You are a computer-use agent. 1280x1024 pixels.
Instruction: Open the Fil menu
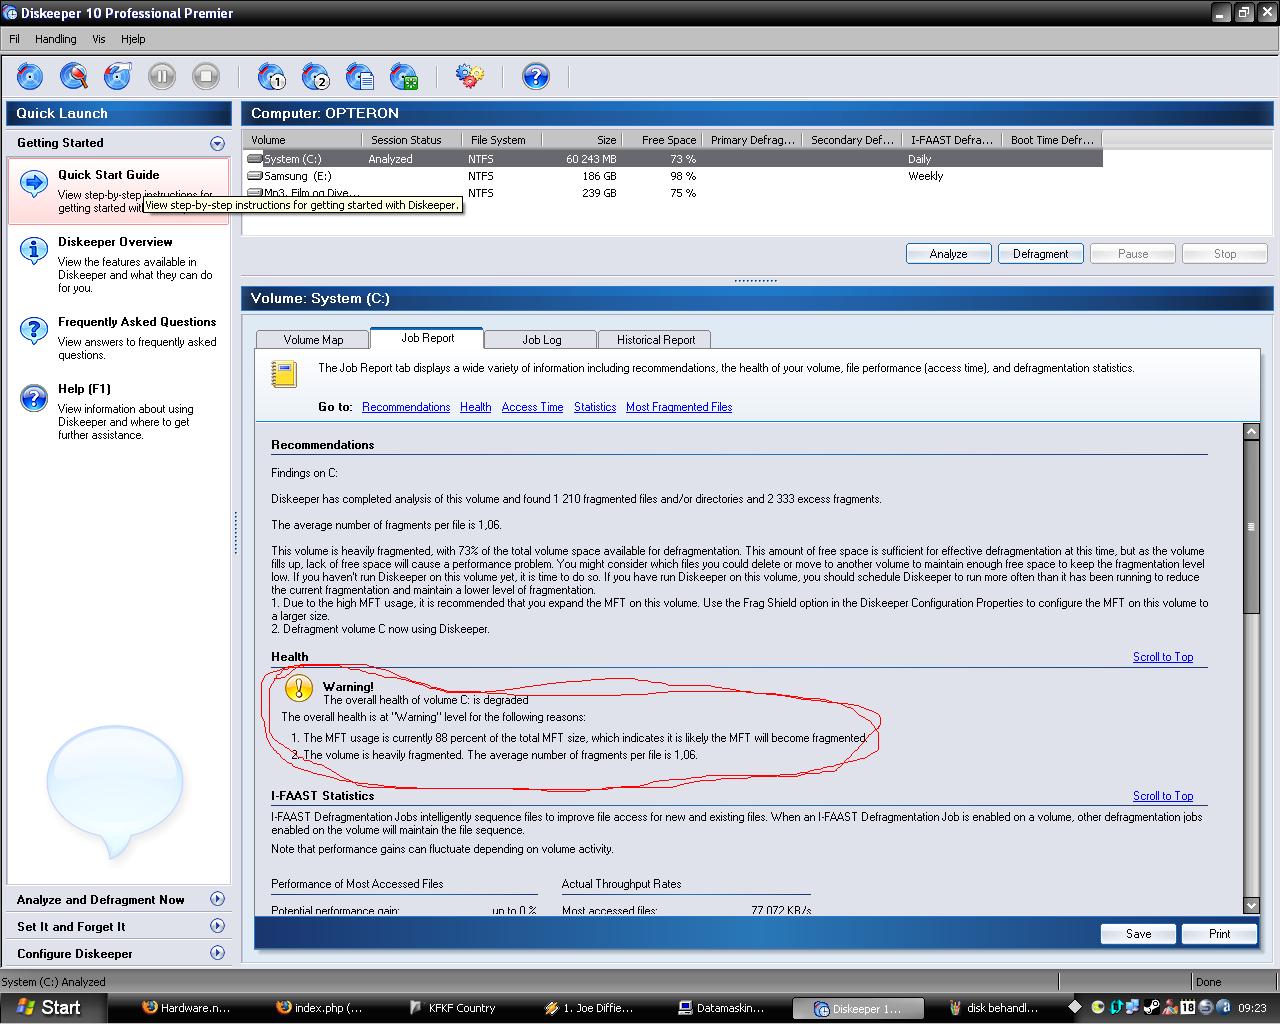click(15, 39)
